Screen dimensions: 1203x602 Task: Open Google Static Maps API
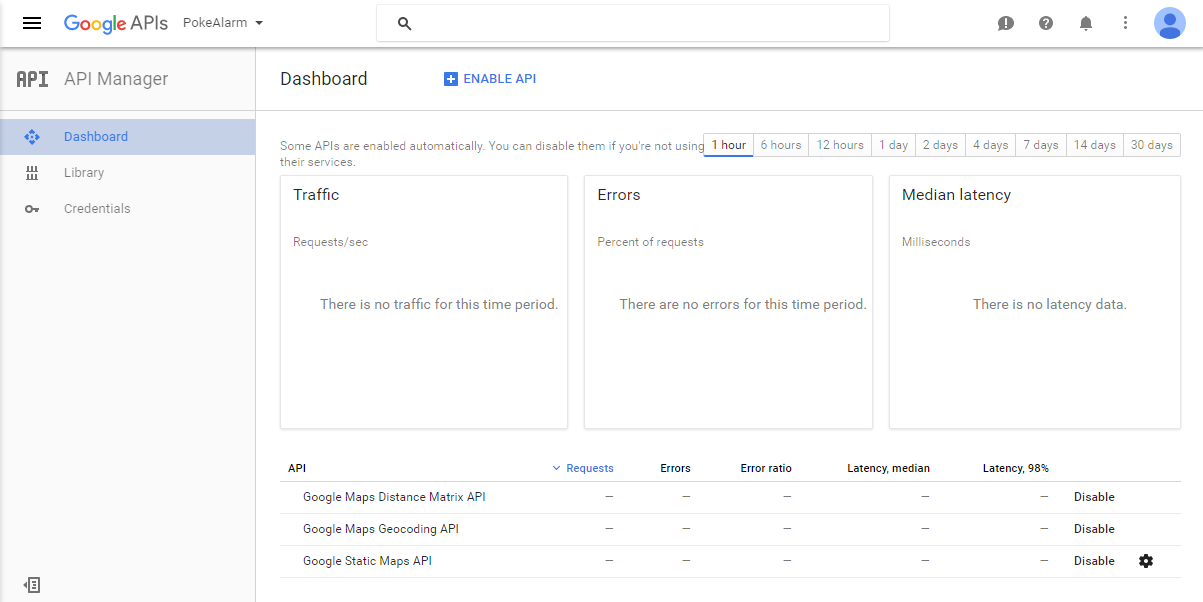pos(367,561)
